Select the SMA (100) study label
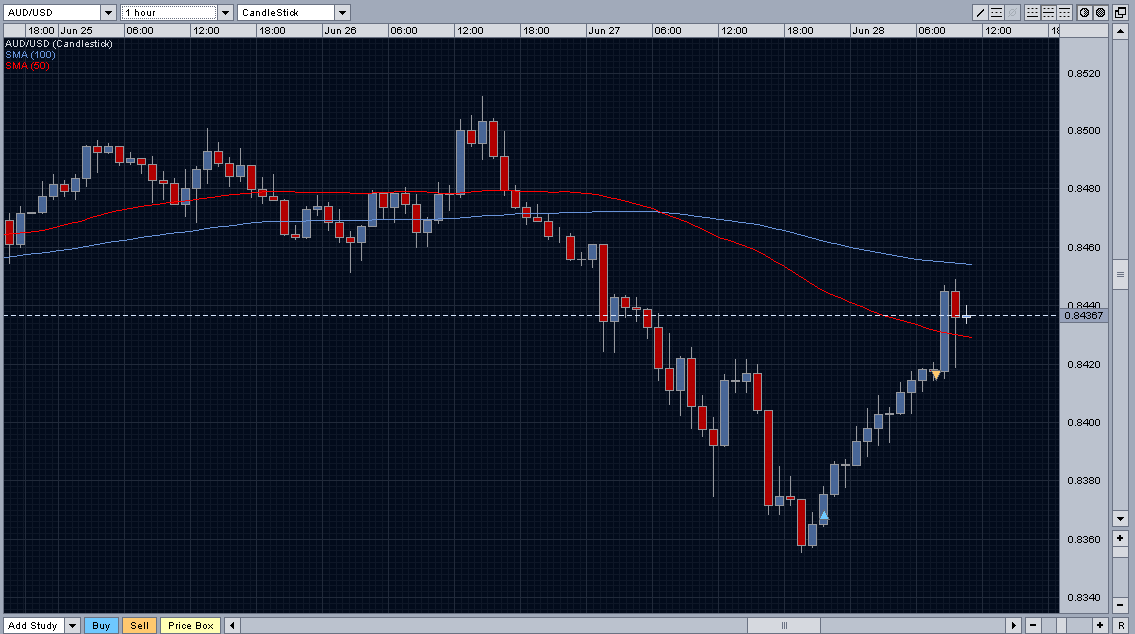Image resolution: width=1135 pixels, height=634 pixels. [x=30, y=55]
